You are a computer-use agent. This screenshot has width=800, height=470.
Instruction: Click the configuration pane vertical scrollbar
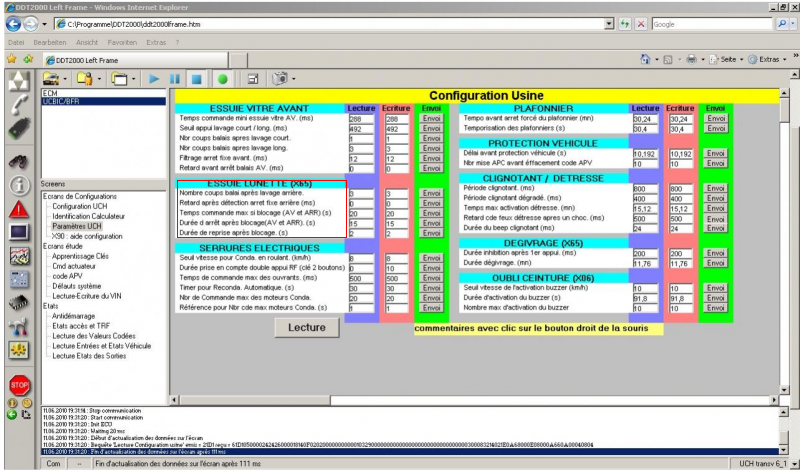pos(785,239)
